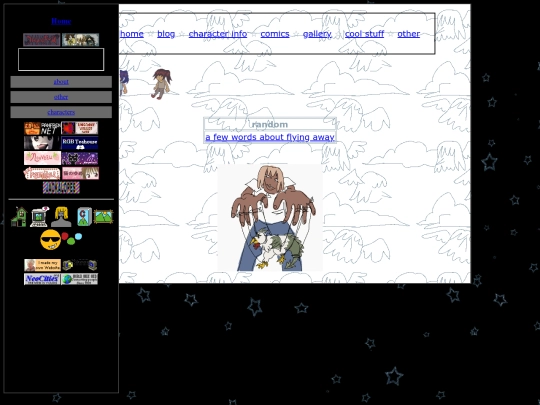Open the black-and-white anime face badge
Image resolution: width=540 pixels, height=405 pixels.
click(x=42, y=143)
